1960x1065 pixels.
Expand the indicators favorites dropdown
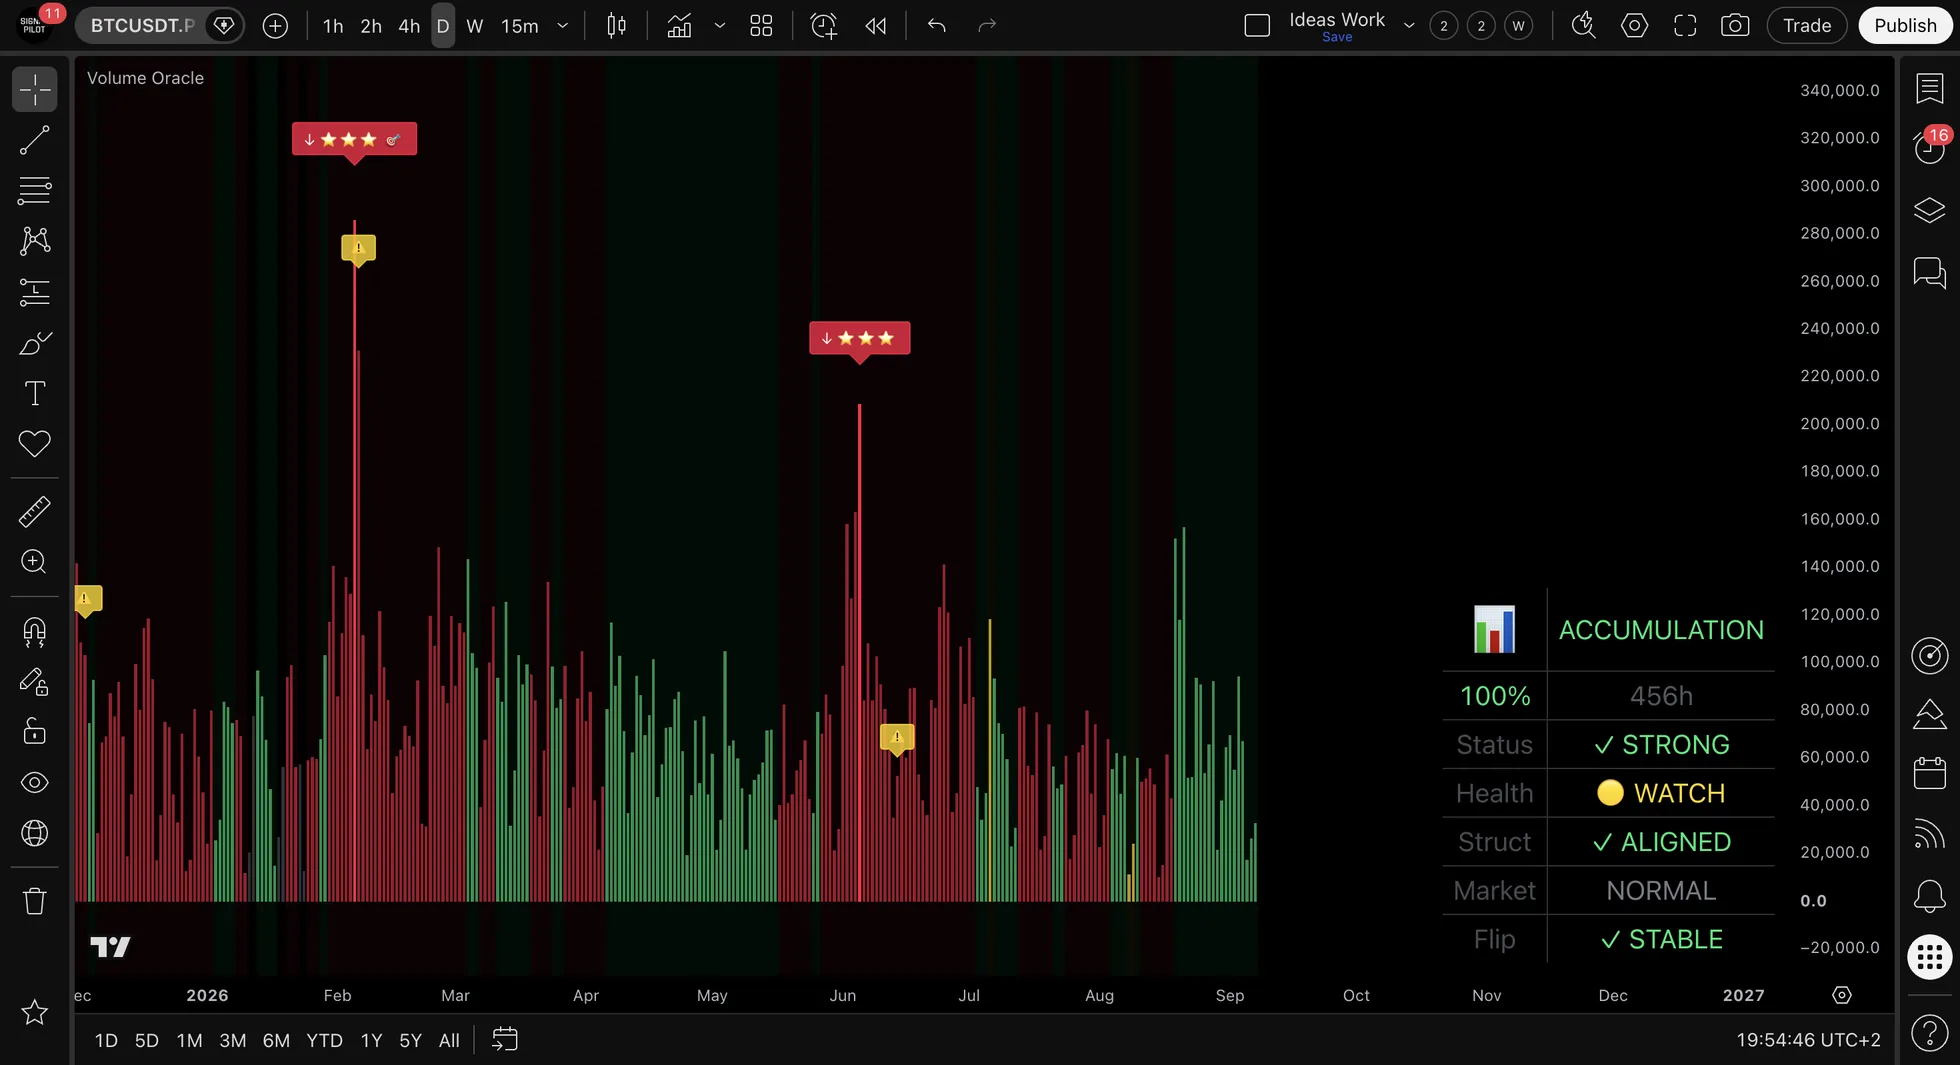pyautogui.click(x=720, y=26)
